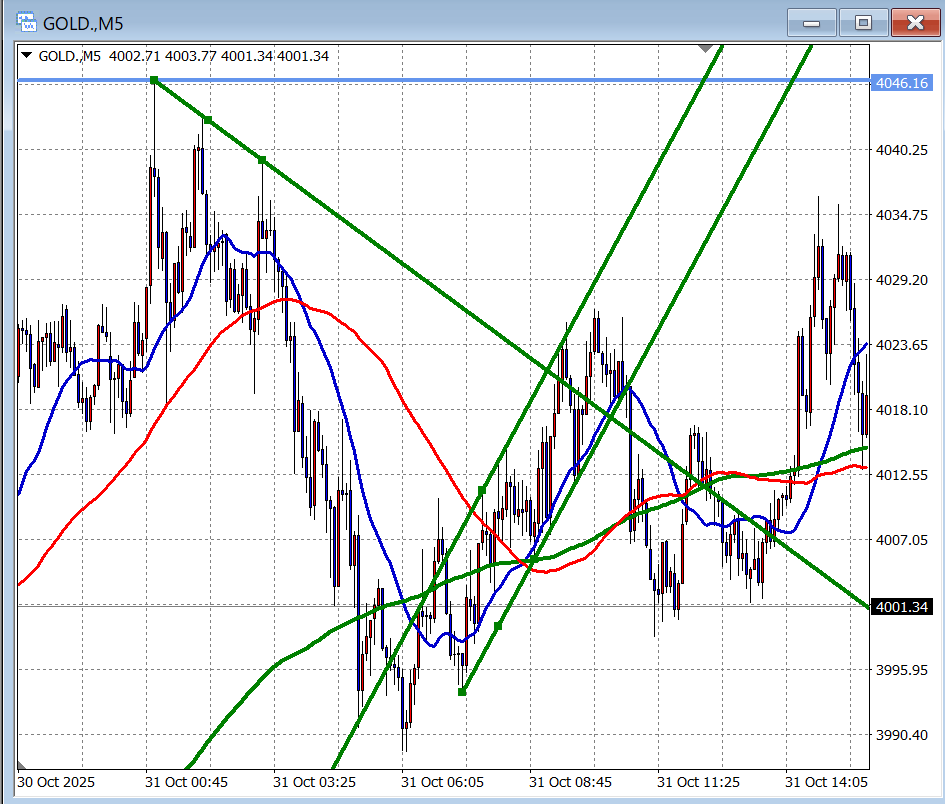Click the middle anchor point of descending trendline
The image size is (945, 804).
pyautogui.click(x=207, y=120)
